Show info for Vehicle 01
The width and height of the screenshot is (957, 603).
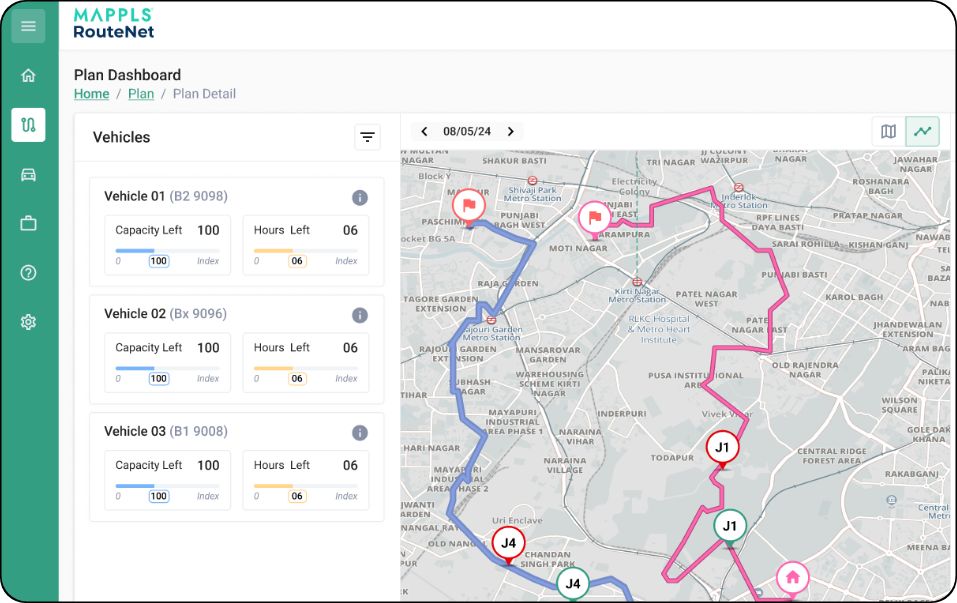click(360, 198)
